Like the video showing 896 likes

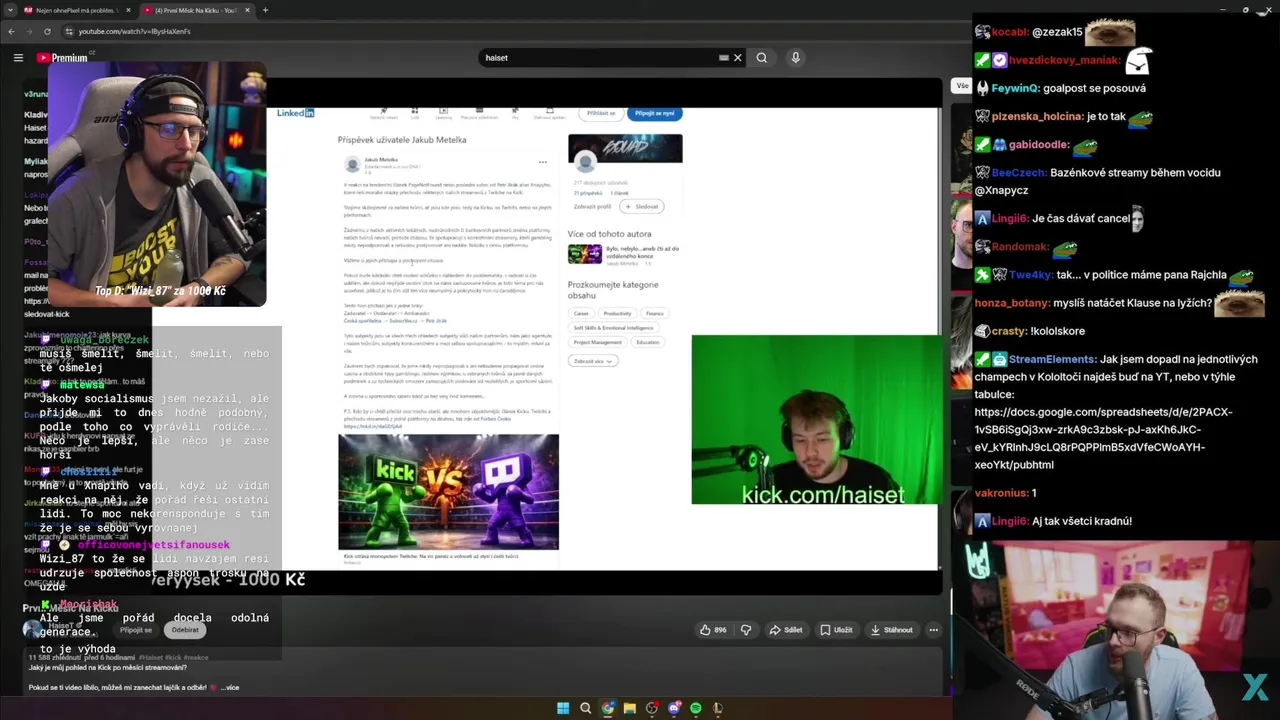(713, 630)
